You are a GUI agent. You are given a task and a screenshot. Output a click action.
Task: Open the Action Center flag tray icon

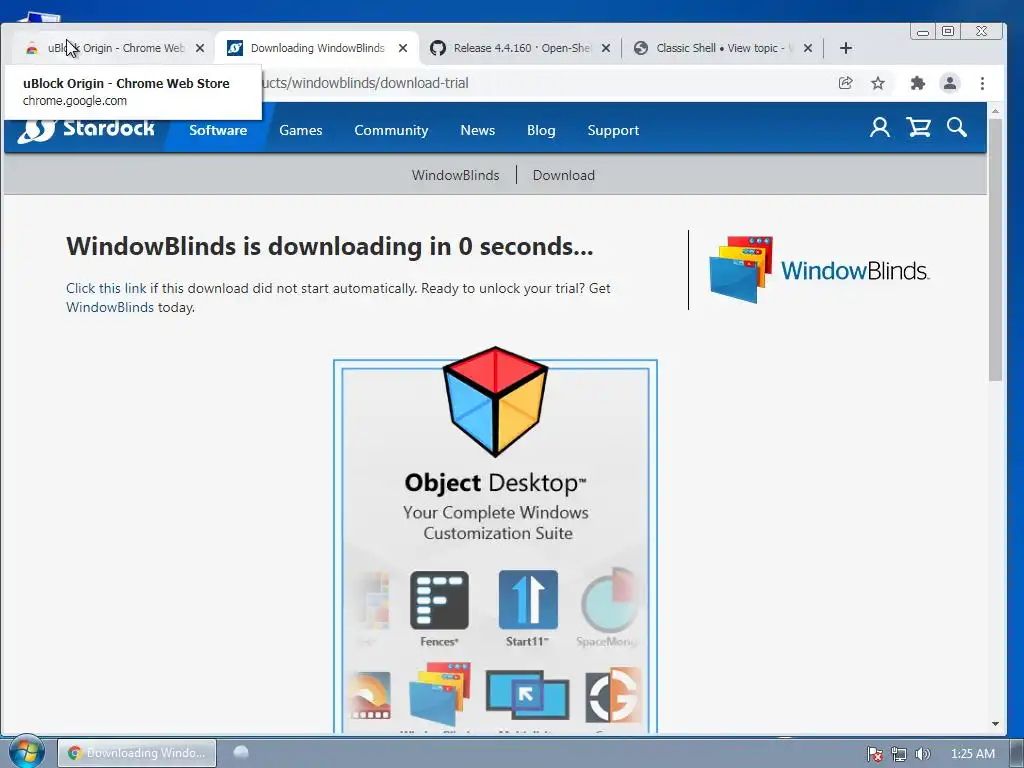click(x=874, y=754)
